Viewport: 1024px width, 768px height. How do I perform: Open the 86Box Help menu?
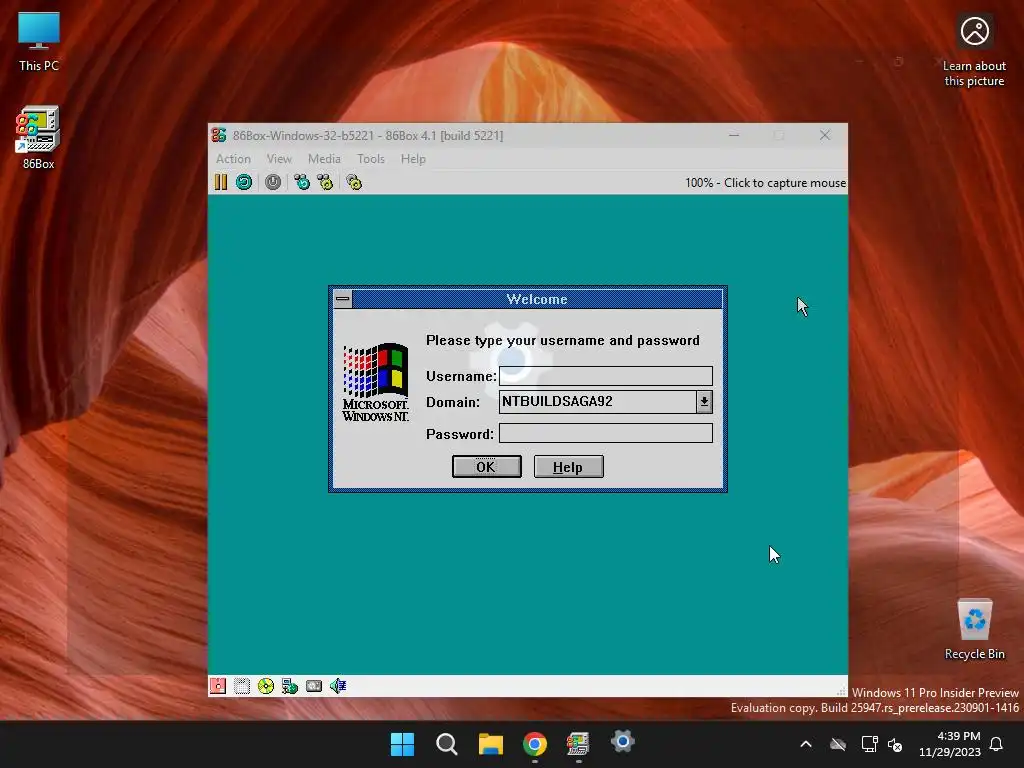tap(413, 159)
